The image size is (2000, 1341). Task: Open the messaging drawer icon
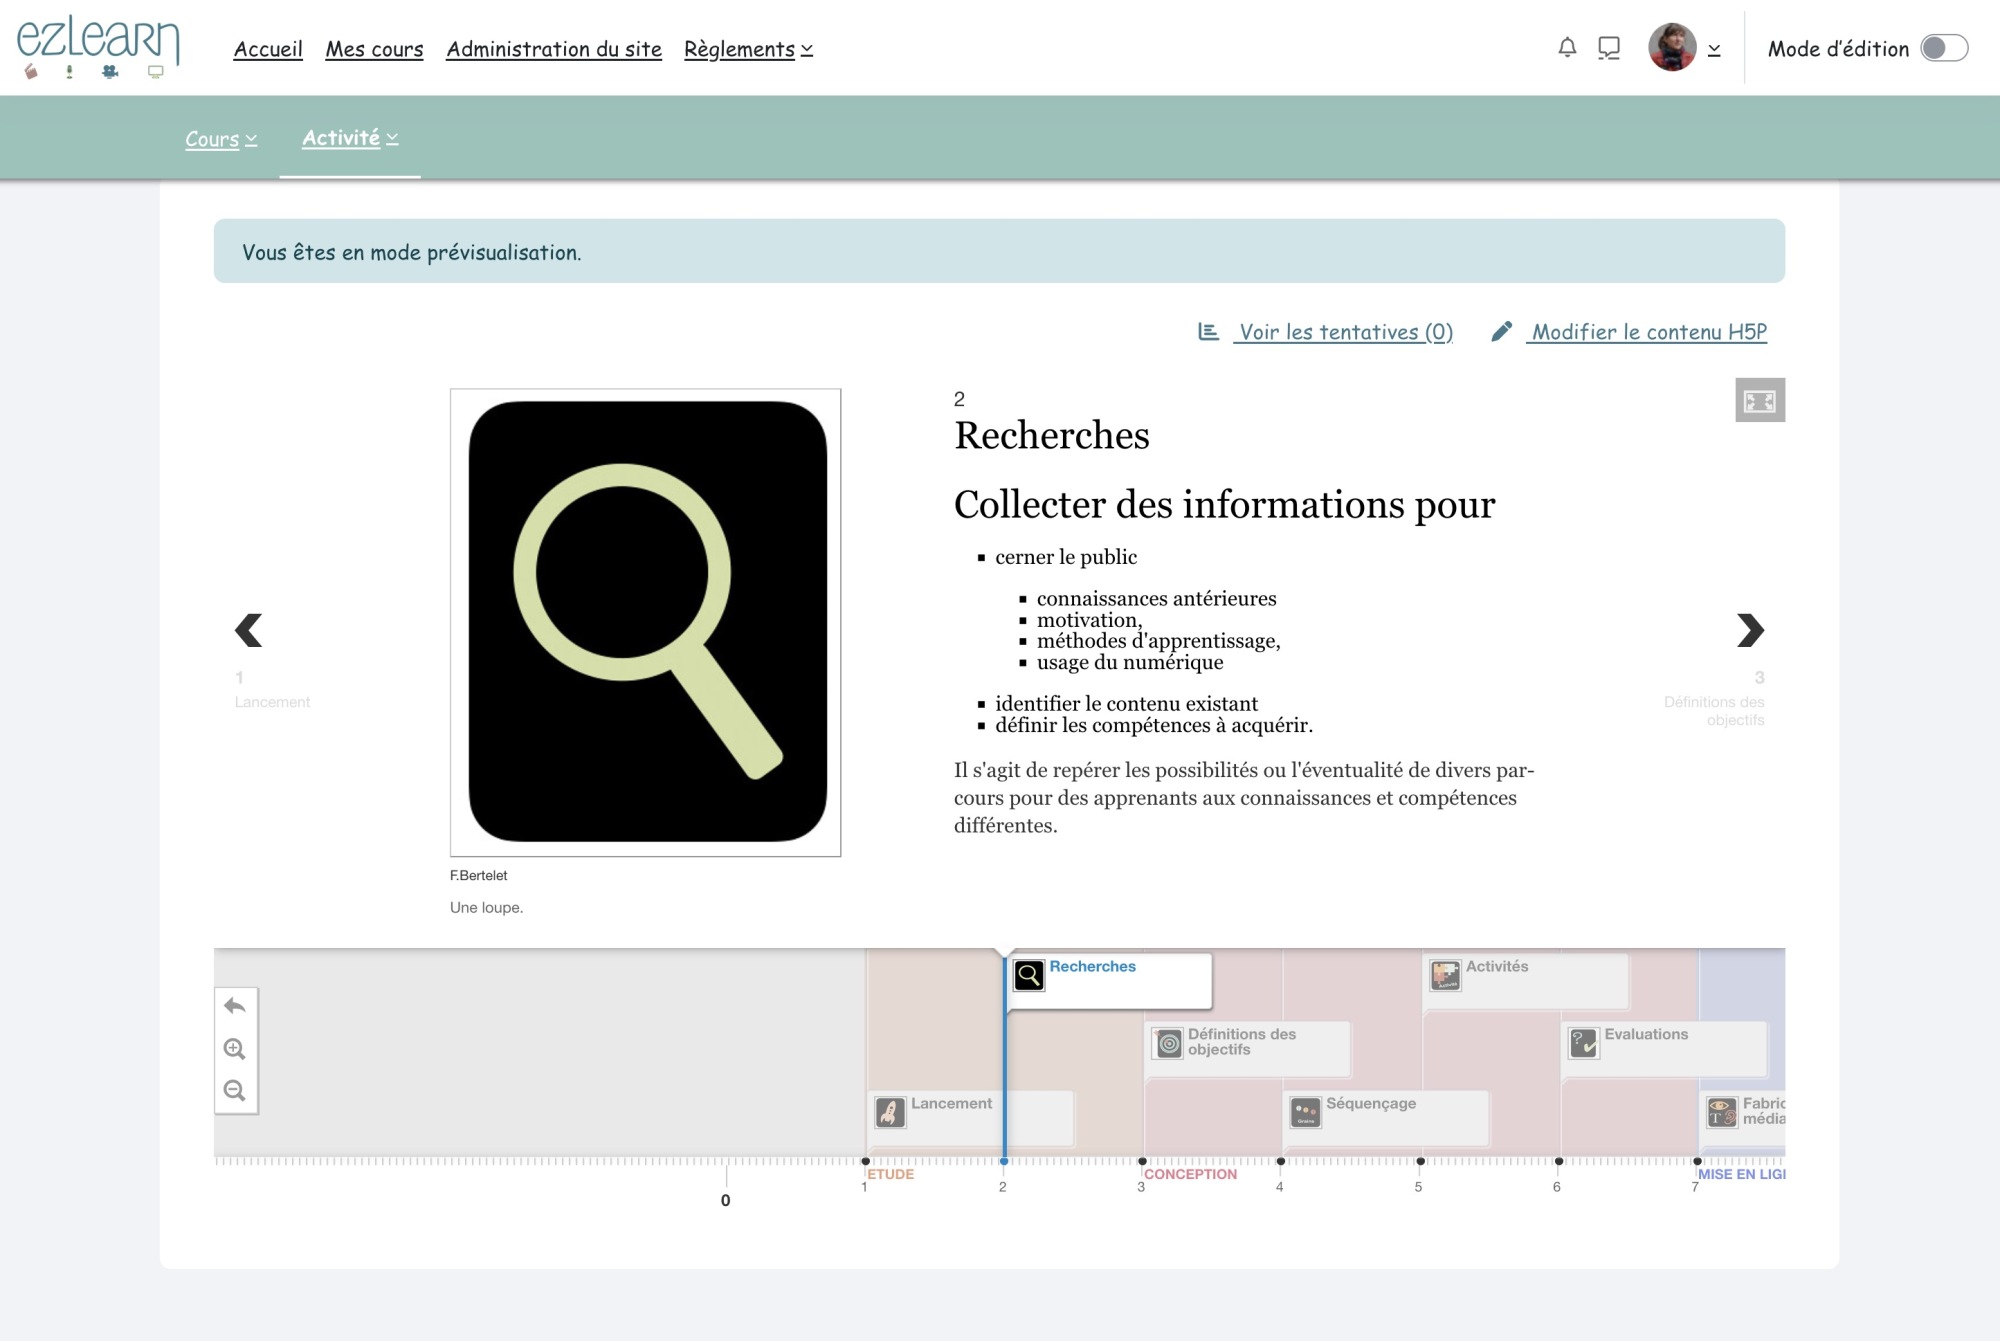point(1609,48)
